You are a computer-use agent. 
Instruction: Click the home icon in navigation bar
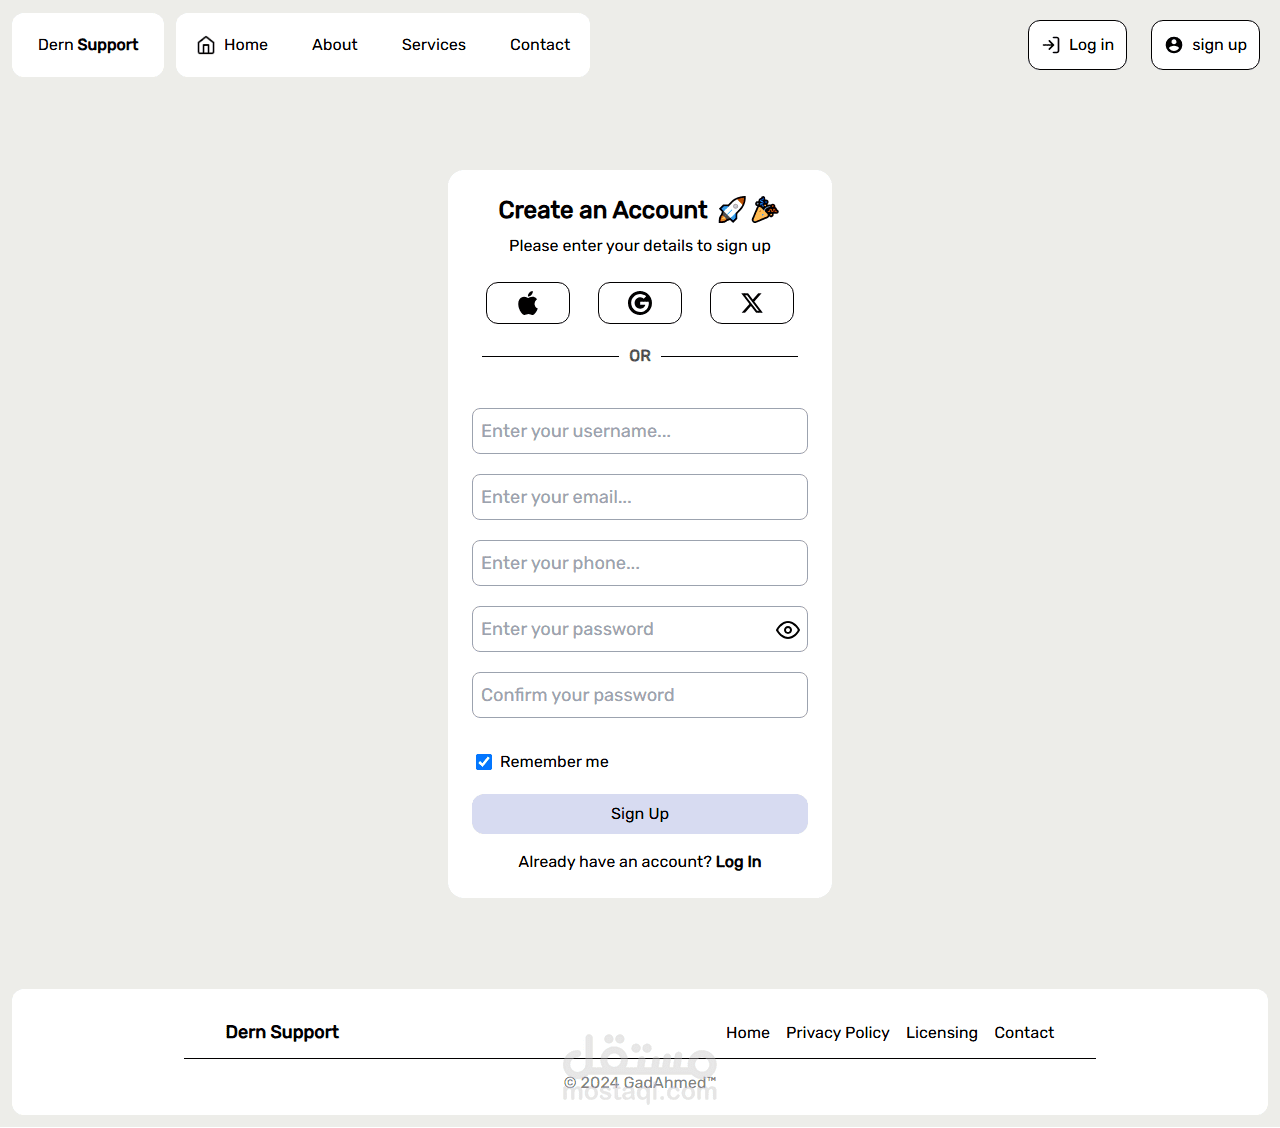206,45
